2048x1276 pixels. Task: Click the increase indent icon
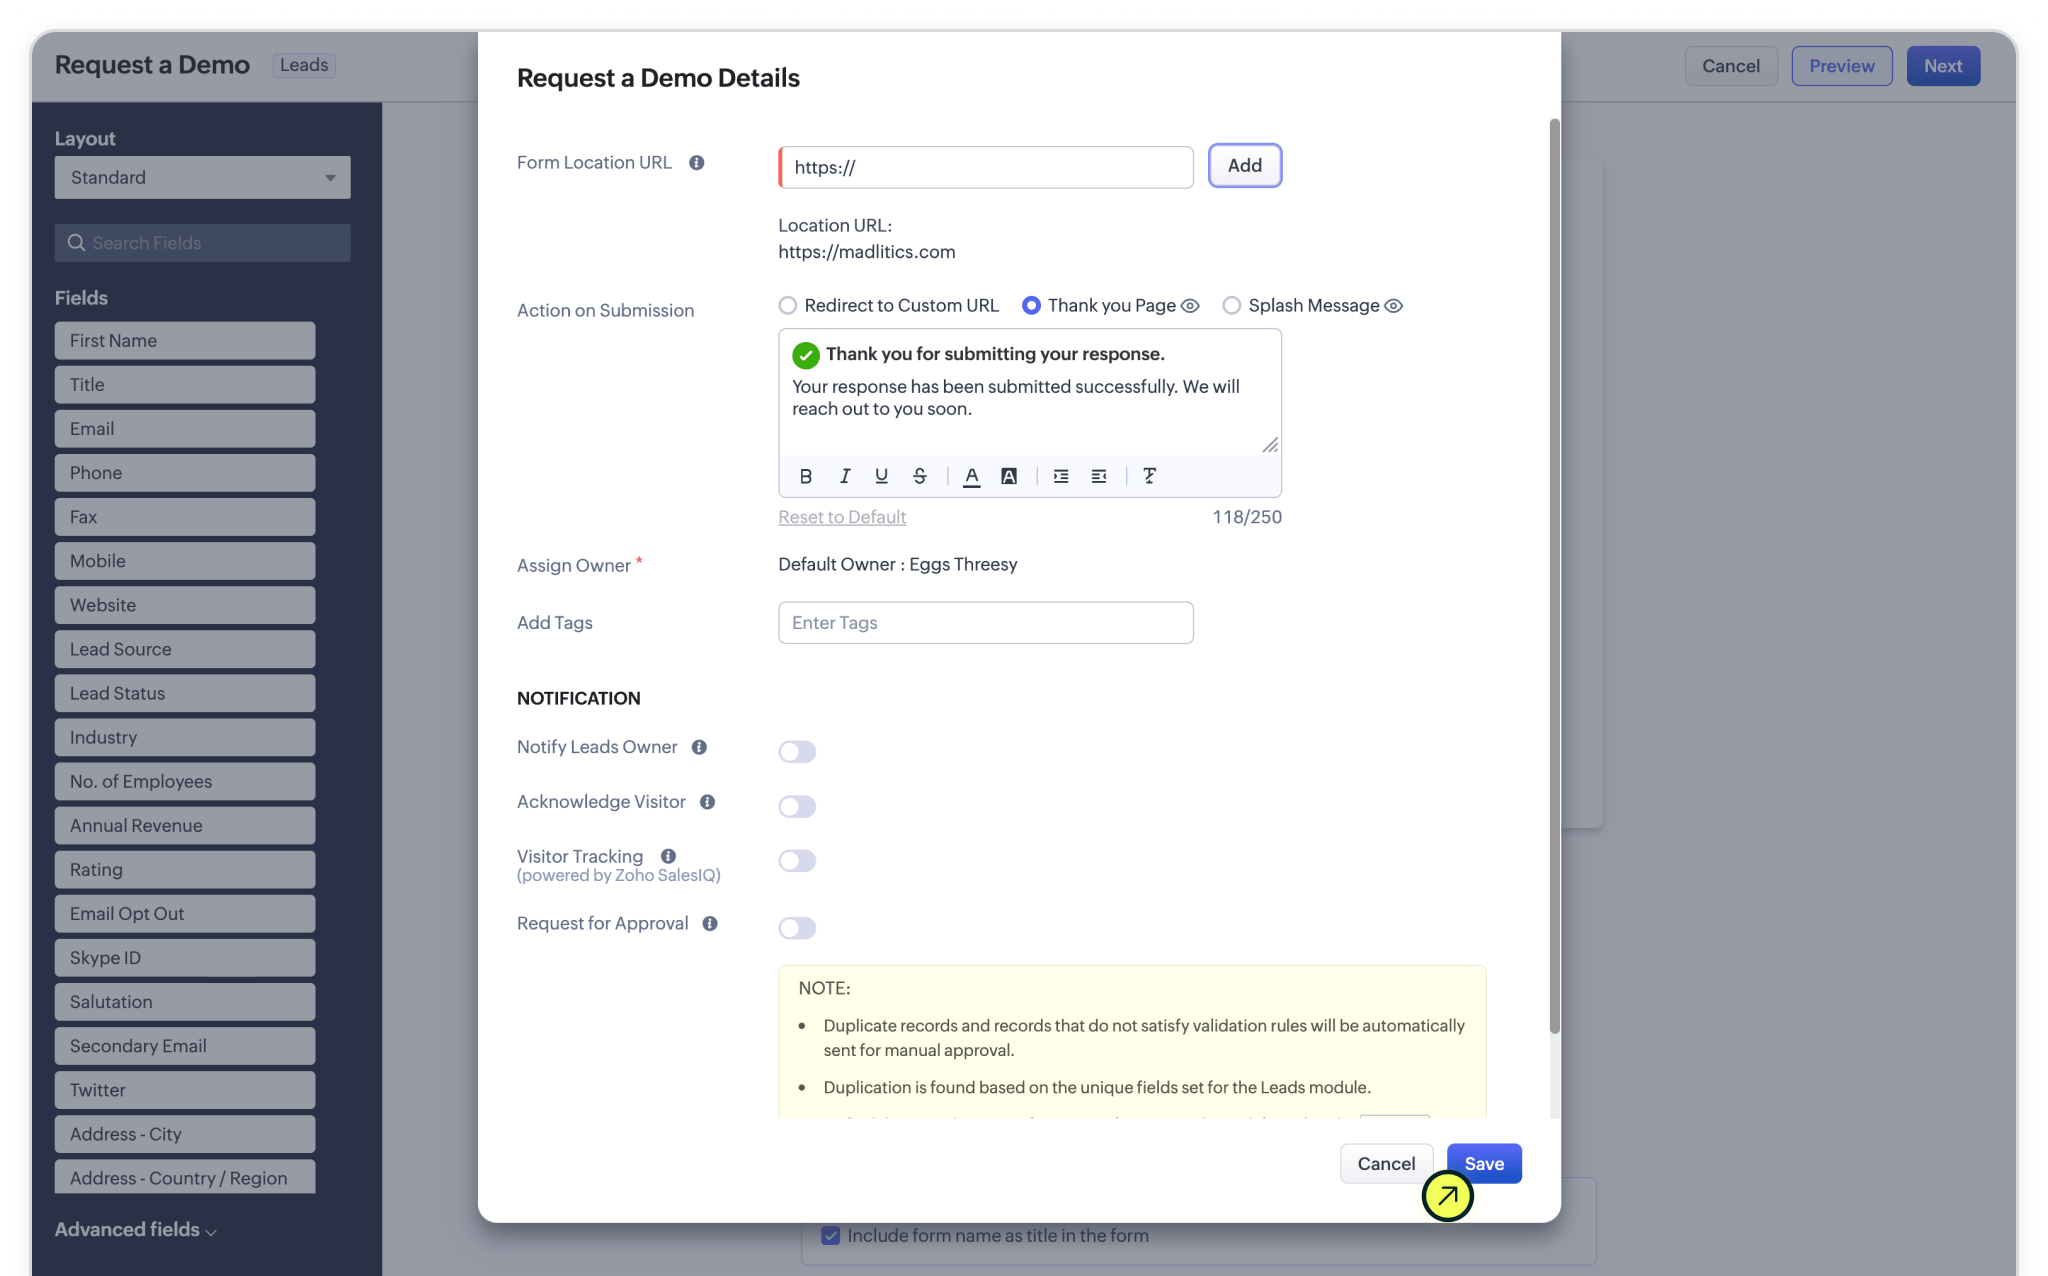coord(1061,476)
